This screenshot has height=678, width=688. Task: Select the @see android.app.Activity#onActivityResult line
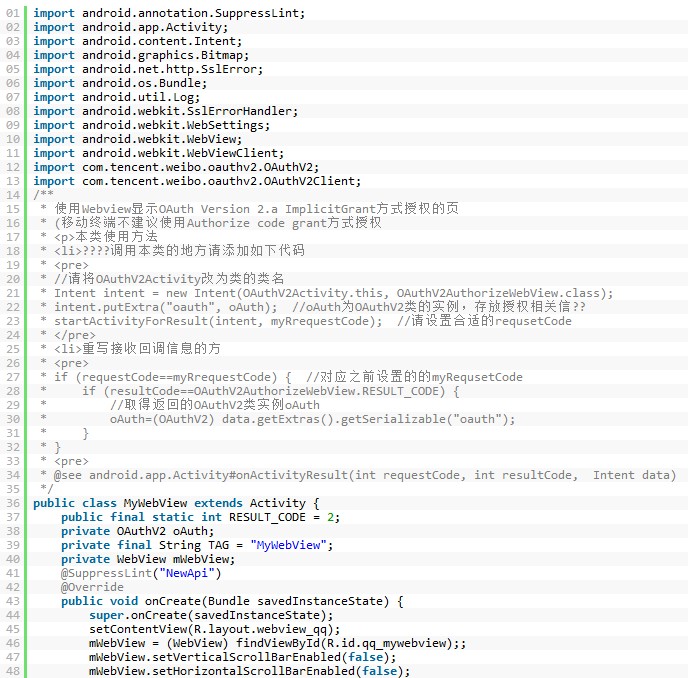pos(358,476)
